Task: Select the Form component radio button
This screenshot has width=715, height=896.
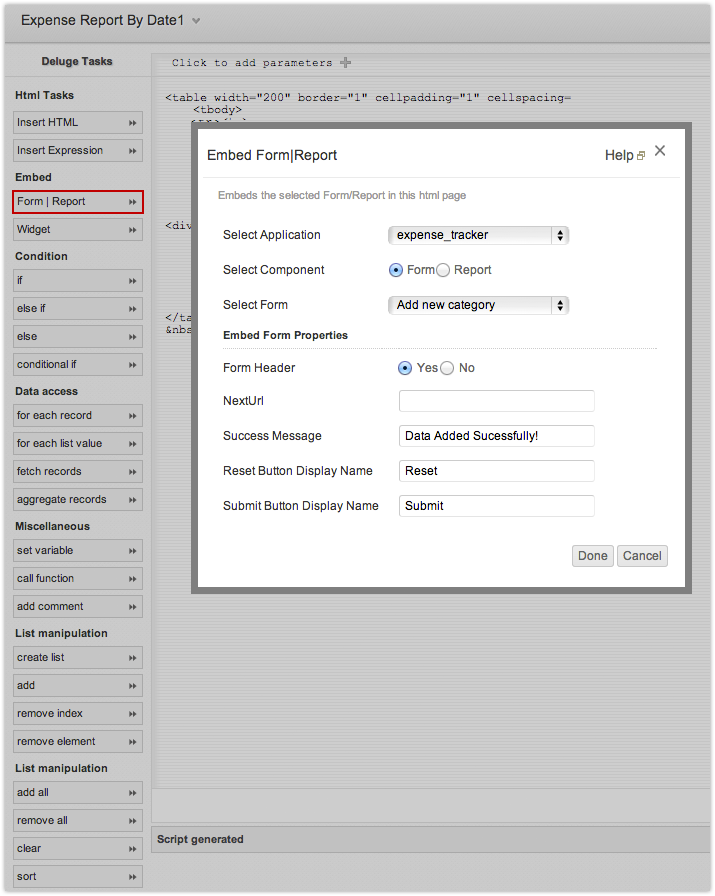Action: coord(396,270)
